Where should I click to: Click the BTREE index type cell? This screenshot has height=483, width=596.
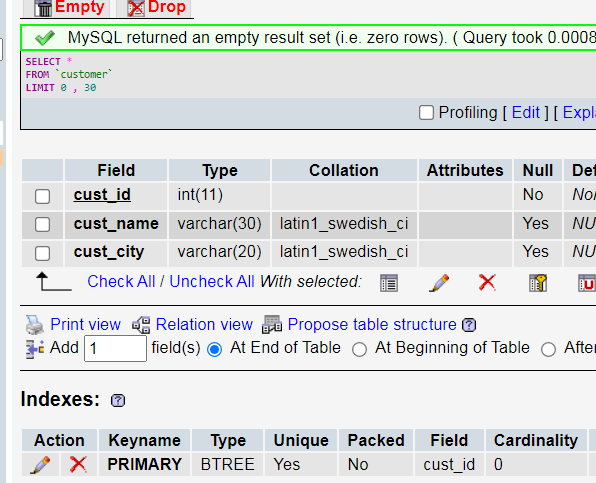pyautogui.click(x=227, y=464)
